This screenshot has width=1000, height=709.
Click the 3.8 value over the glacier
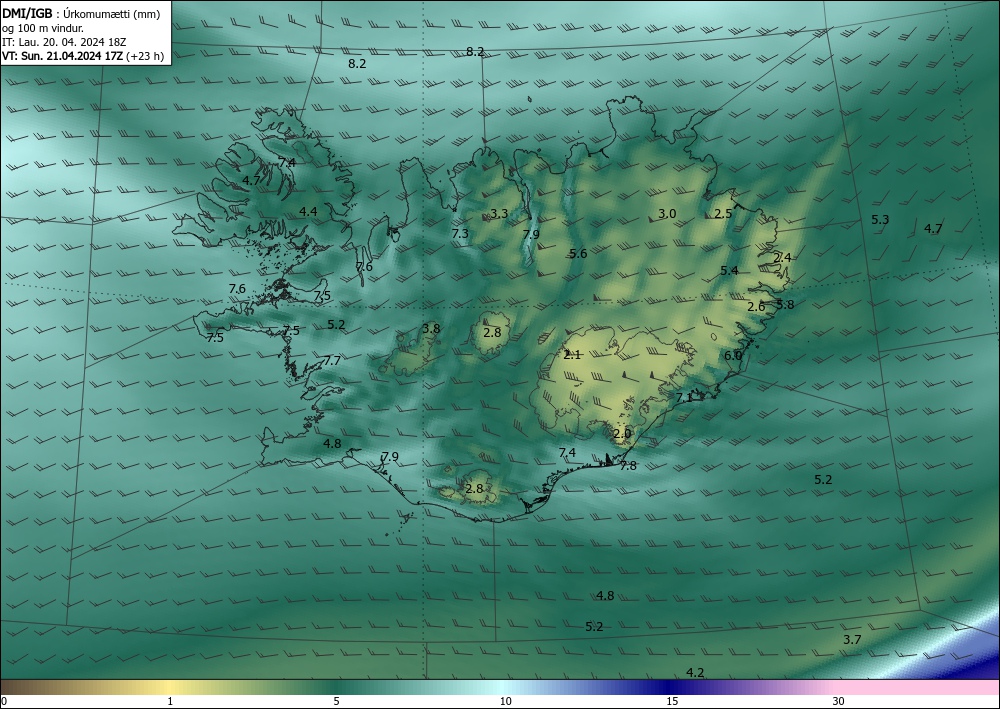431,328
